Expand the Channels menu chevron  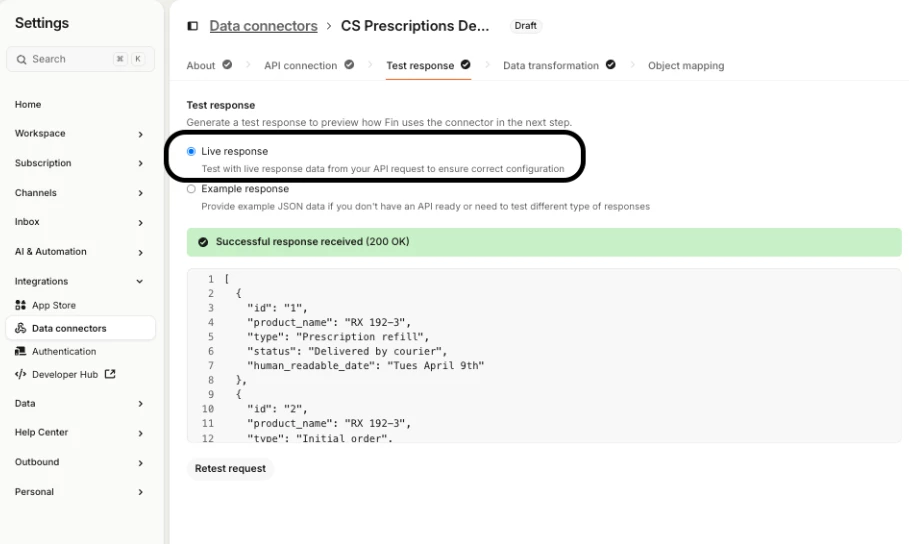tap(140, 193)
